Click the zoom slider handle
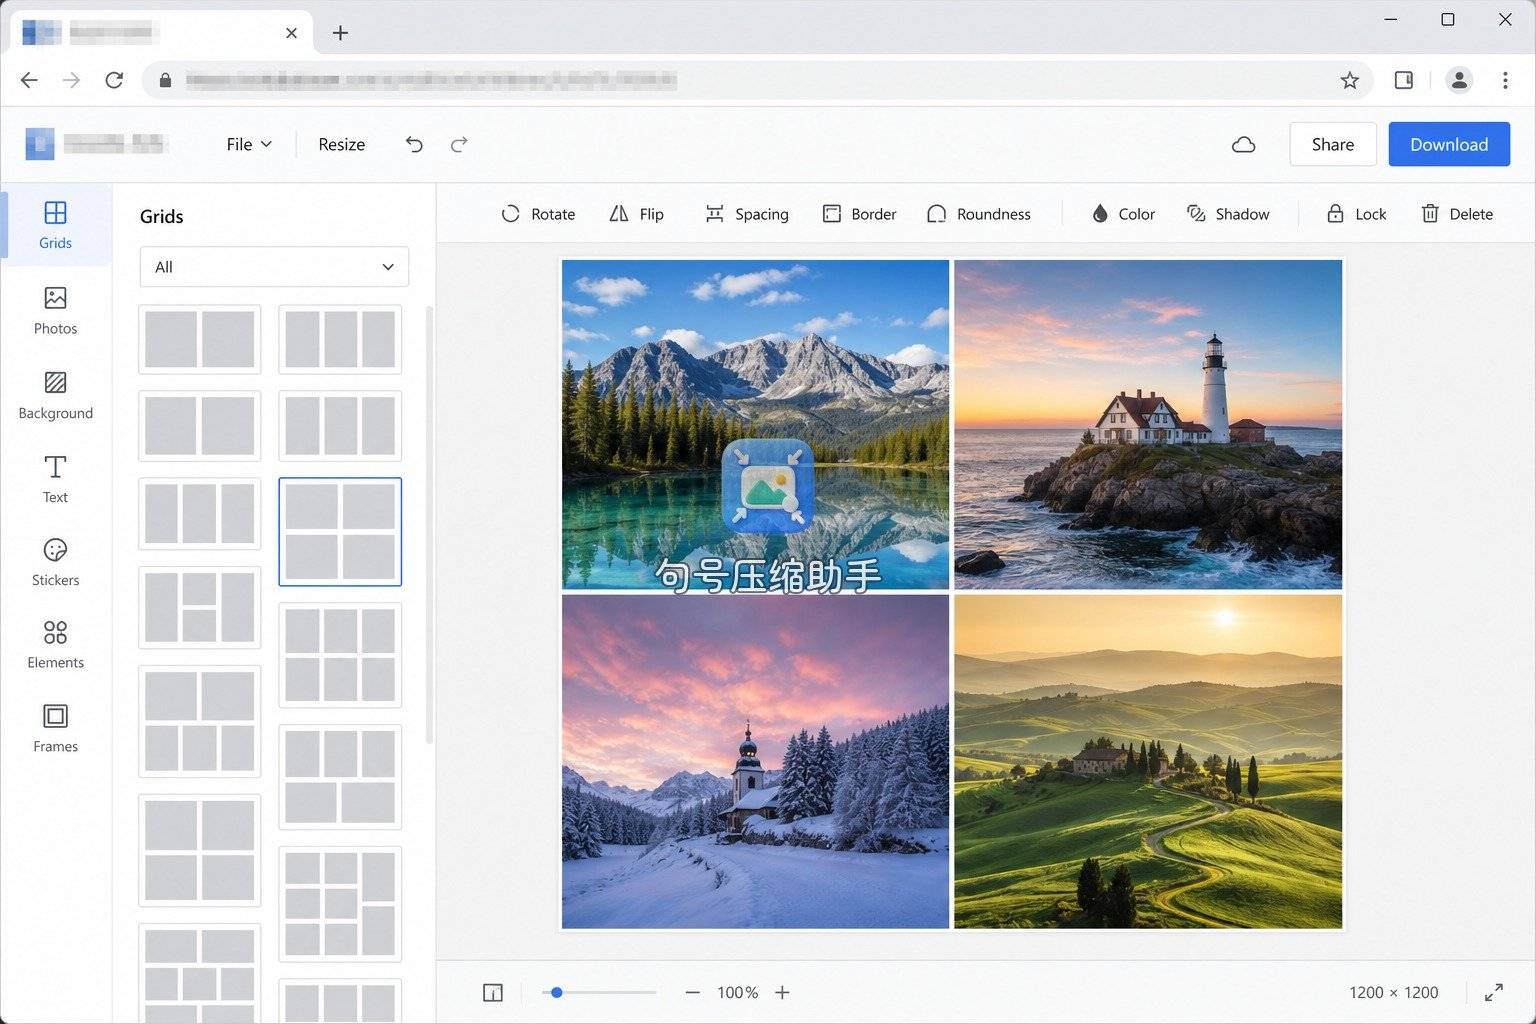Image resolution: width=1536 pixels, height=1024 pixels. click(557, 993)
